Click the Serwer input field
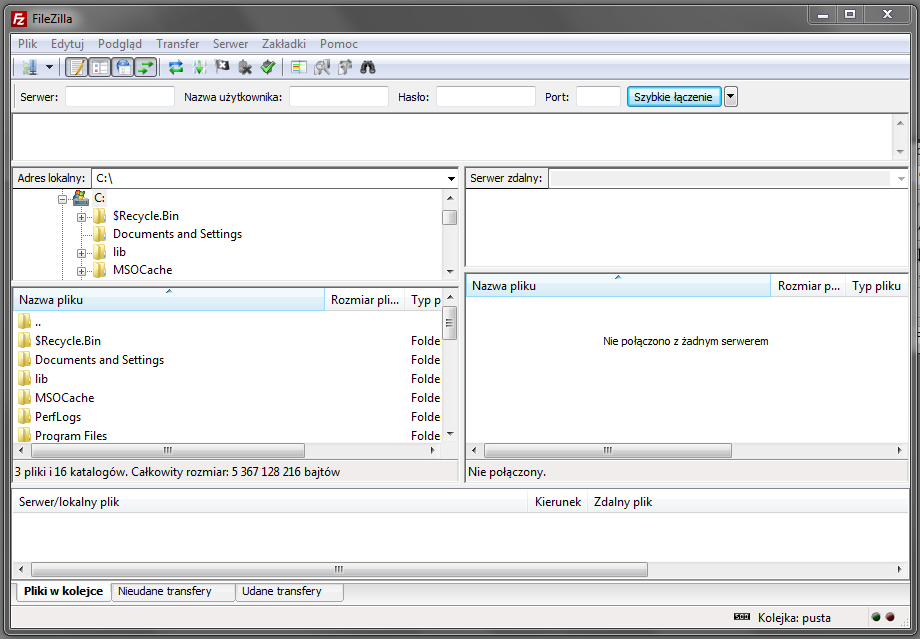This screenshot has width=920, height=639. (120, 97)
